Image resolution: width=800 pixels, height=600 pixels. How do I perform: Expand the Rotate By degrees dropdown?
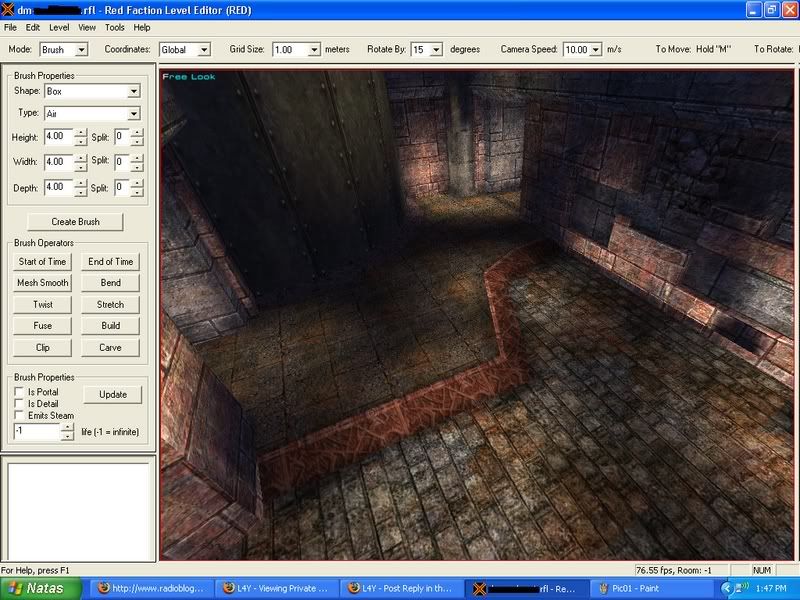tap(436, 50)
